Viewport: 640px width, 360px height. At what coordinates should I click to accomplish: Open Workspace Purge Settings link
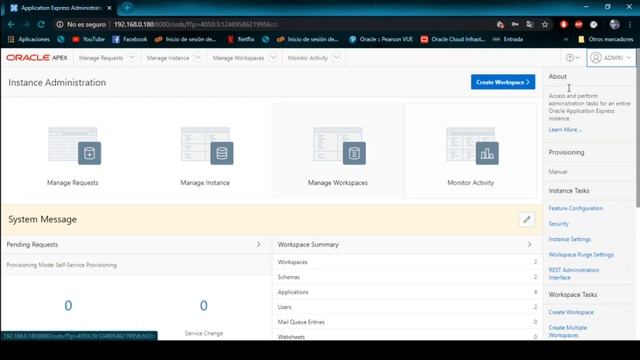pyautogui.click(x=581, y=255)
